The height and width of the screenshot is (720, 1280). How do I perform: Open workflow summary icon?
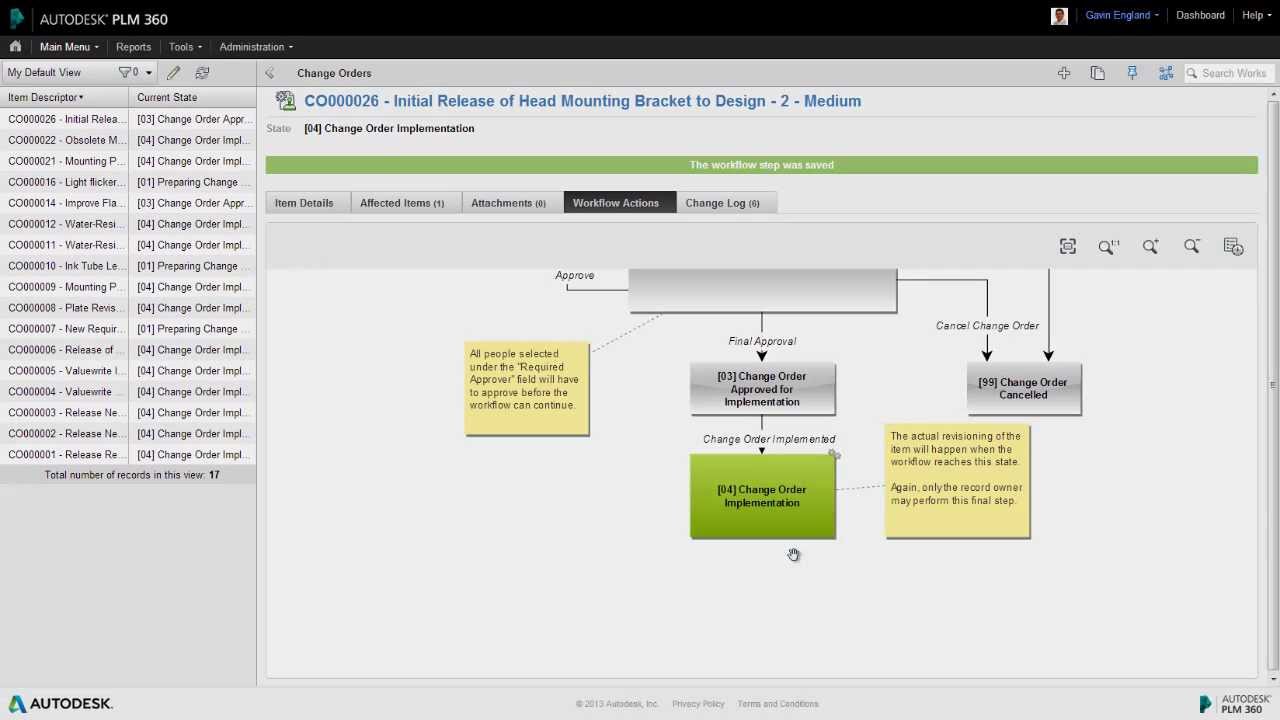[1233, 246]
